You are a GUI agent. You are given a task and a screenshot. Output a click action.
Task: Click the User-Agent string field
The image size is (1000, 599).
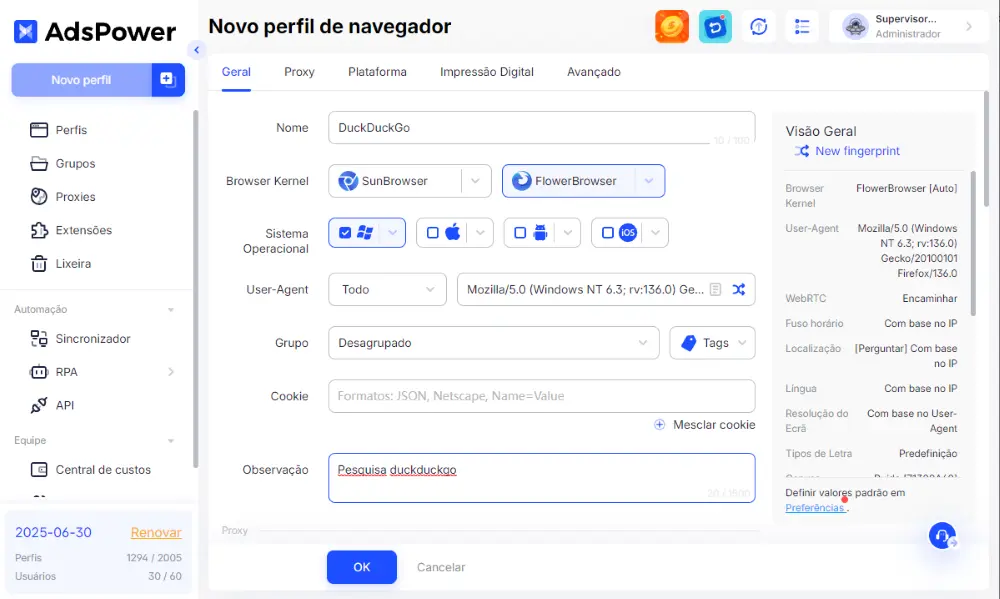coord(606,290)
